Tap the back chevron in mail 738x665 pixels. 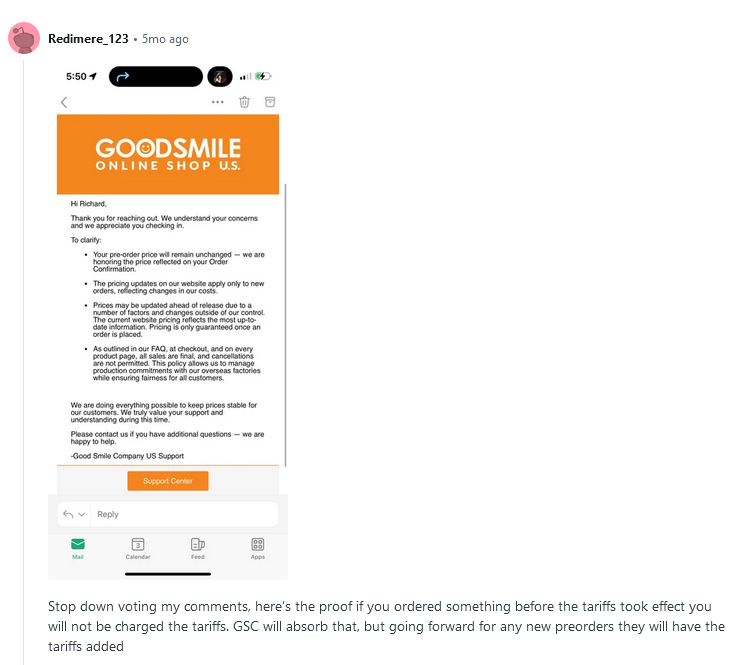(x=64, y=102)
